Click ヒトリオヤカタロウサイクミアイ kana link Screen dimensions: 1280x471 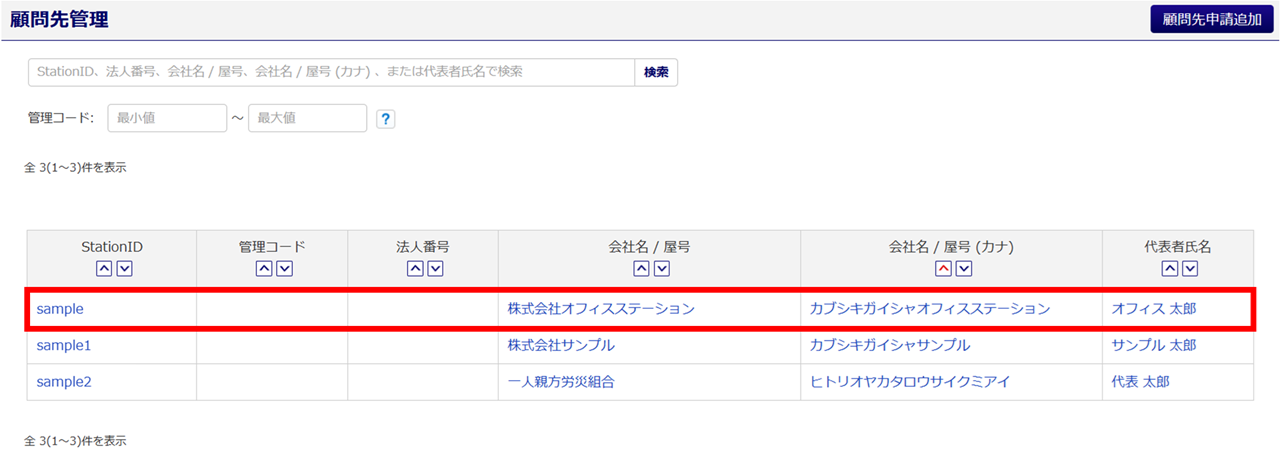click(x=910, y=381)
